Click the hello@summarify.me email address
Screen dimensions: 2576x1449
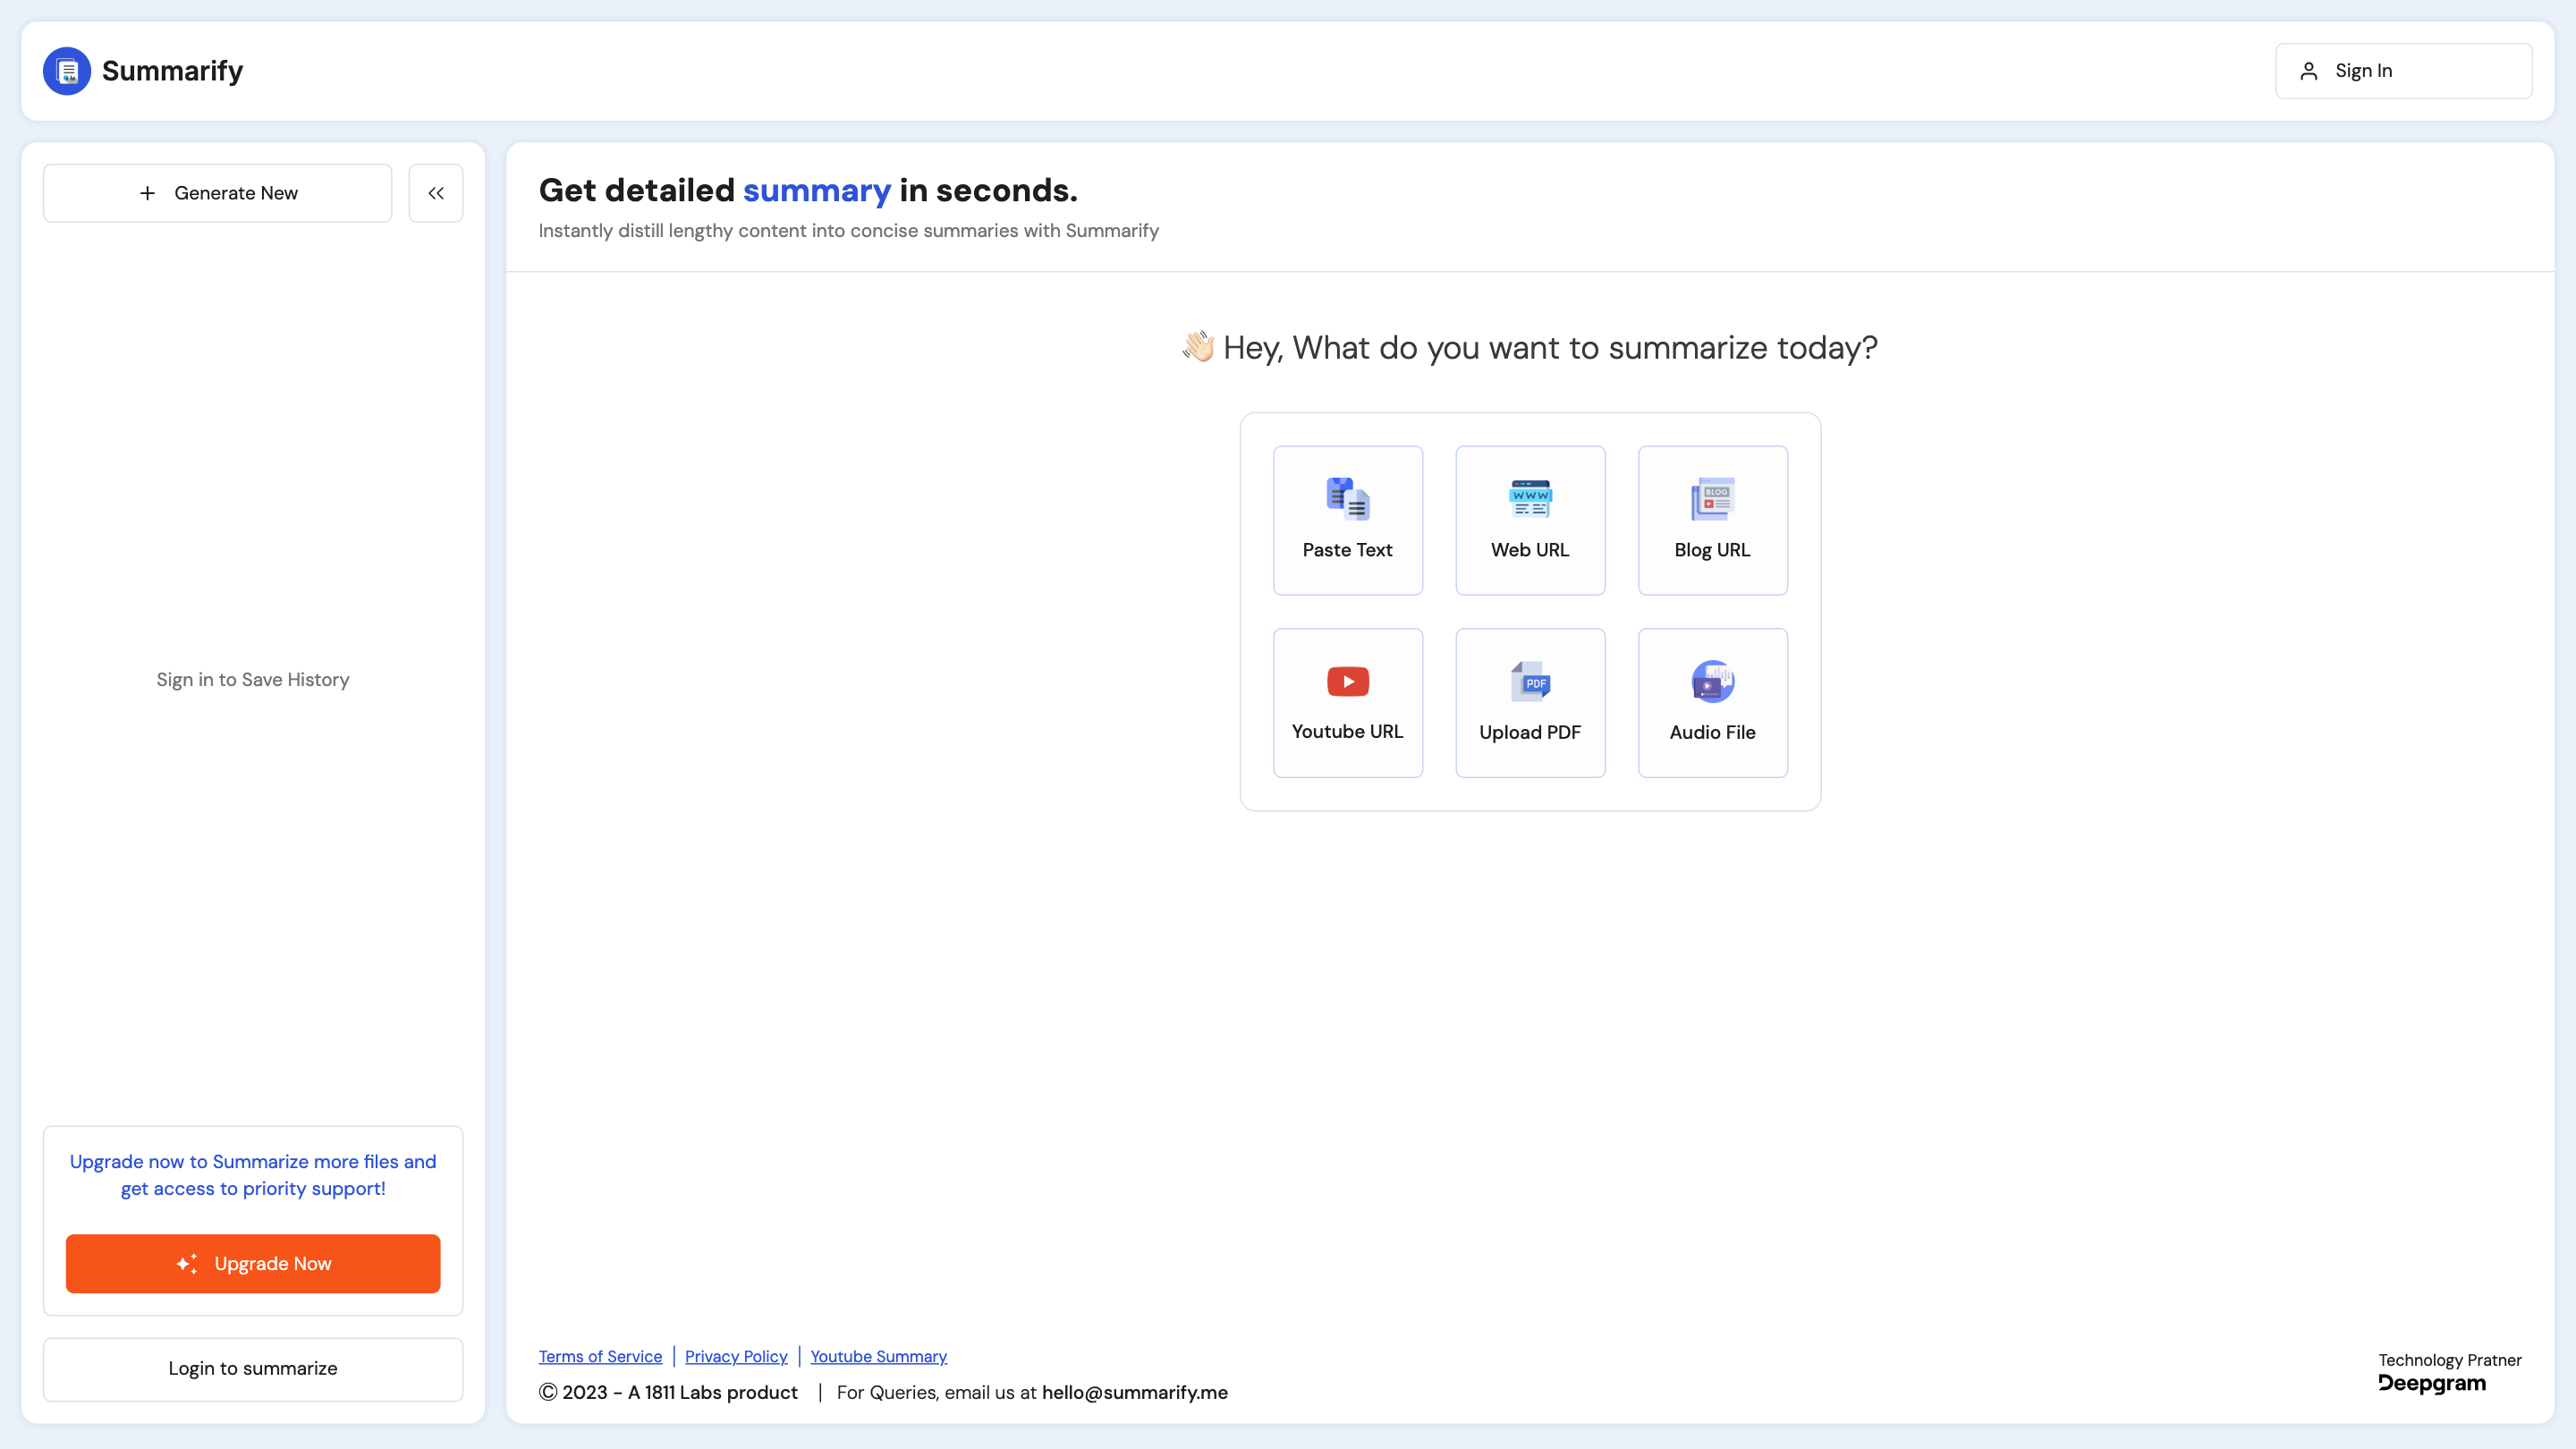[1134, 1392]
